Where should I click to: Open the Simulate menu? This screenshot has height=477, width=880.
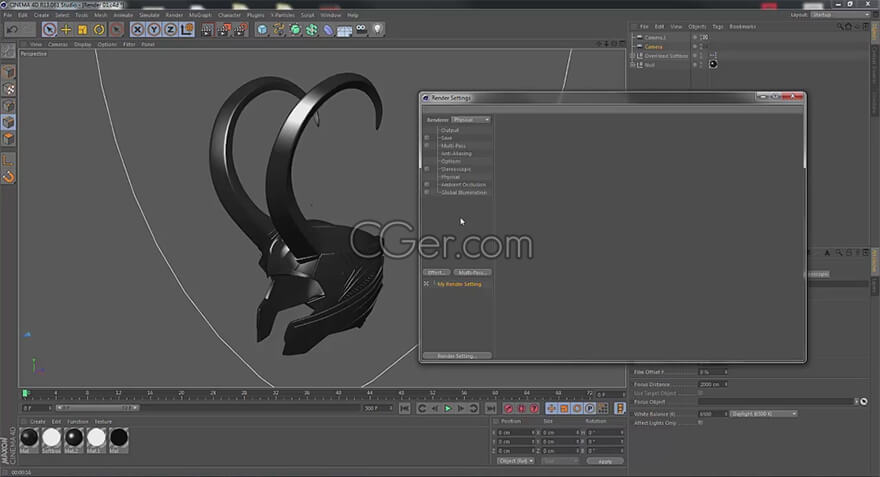coord(149,15)
